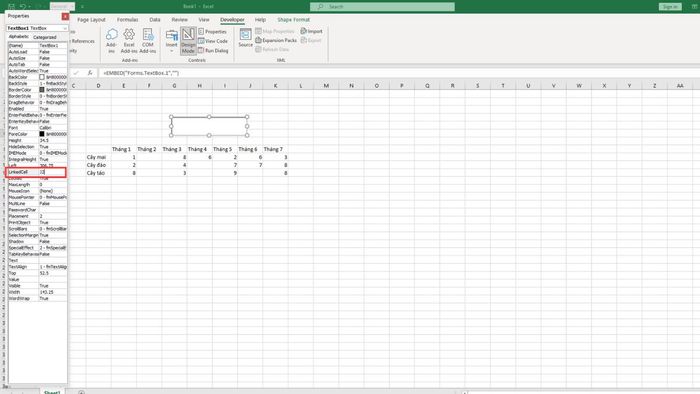Select the cell labeled Cây mai

point(98,157)
